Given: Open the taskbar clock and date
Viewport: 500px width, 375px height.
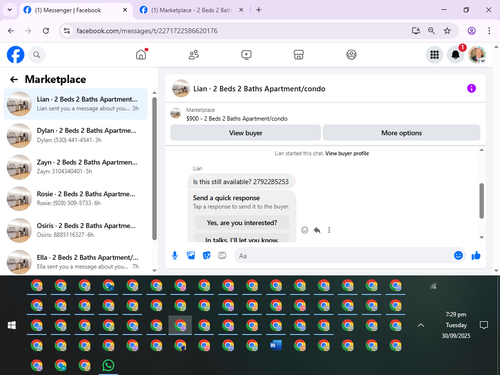Looking at the screenshot, I should 456,325.
